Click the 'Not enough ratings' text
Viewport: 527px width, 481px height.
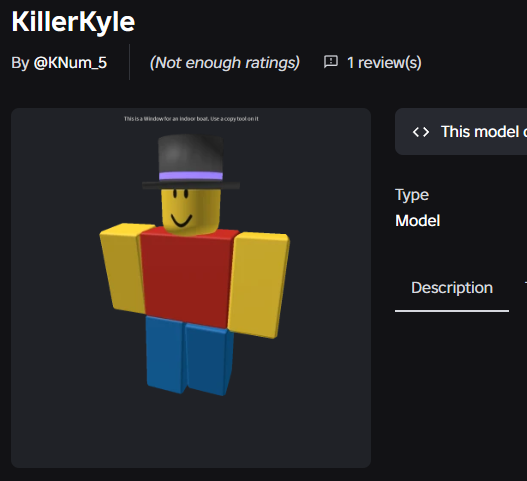225,63
